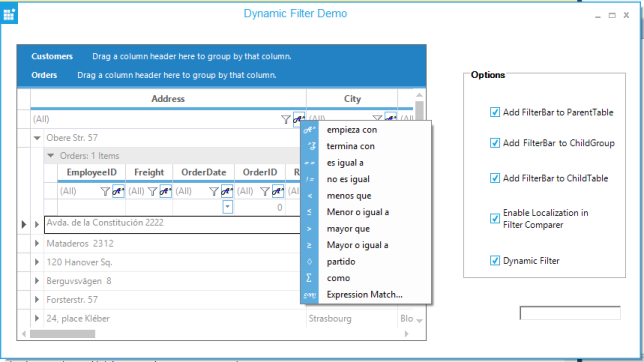Click the 'termina con' ends-with icon
Viewport: 644px width, 362px height.
(310, 146)
